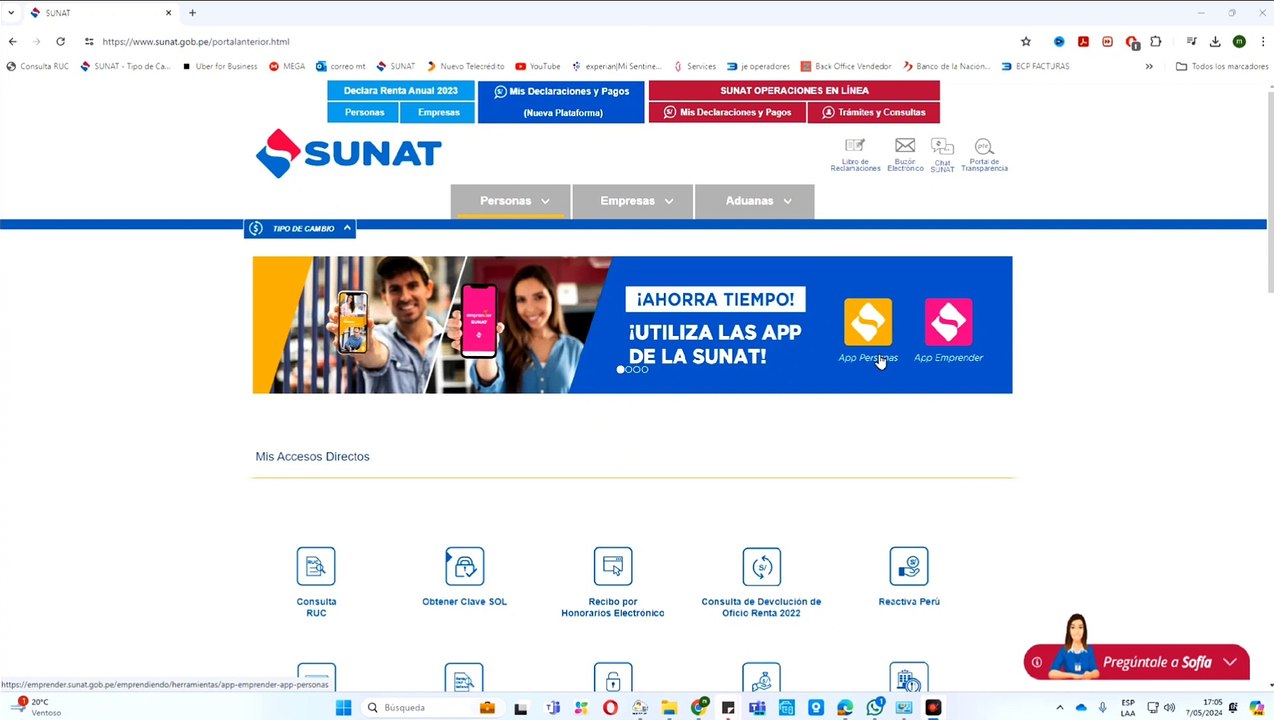Open the tab search dropdown arrow
1274x720 pixels.
(x=11, y=13)
